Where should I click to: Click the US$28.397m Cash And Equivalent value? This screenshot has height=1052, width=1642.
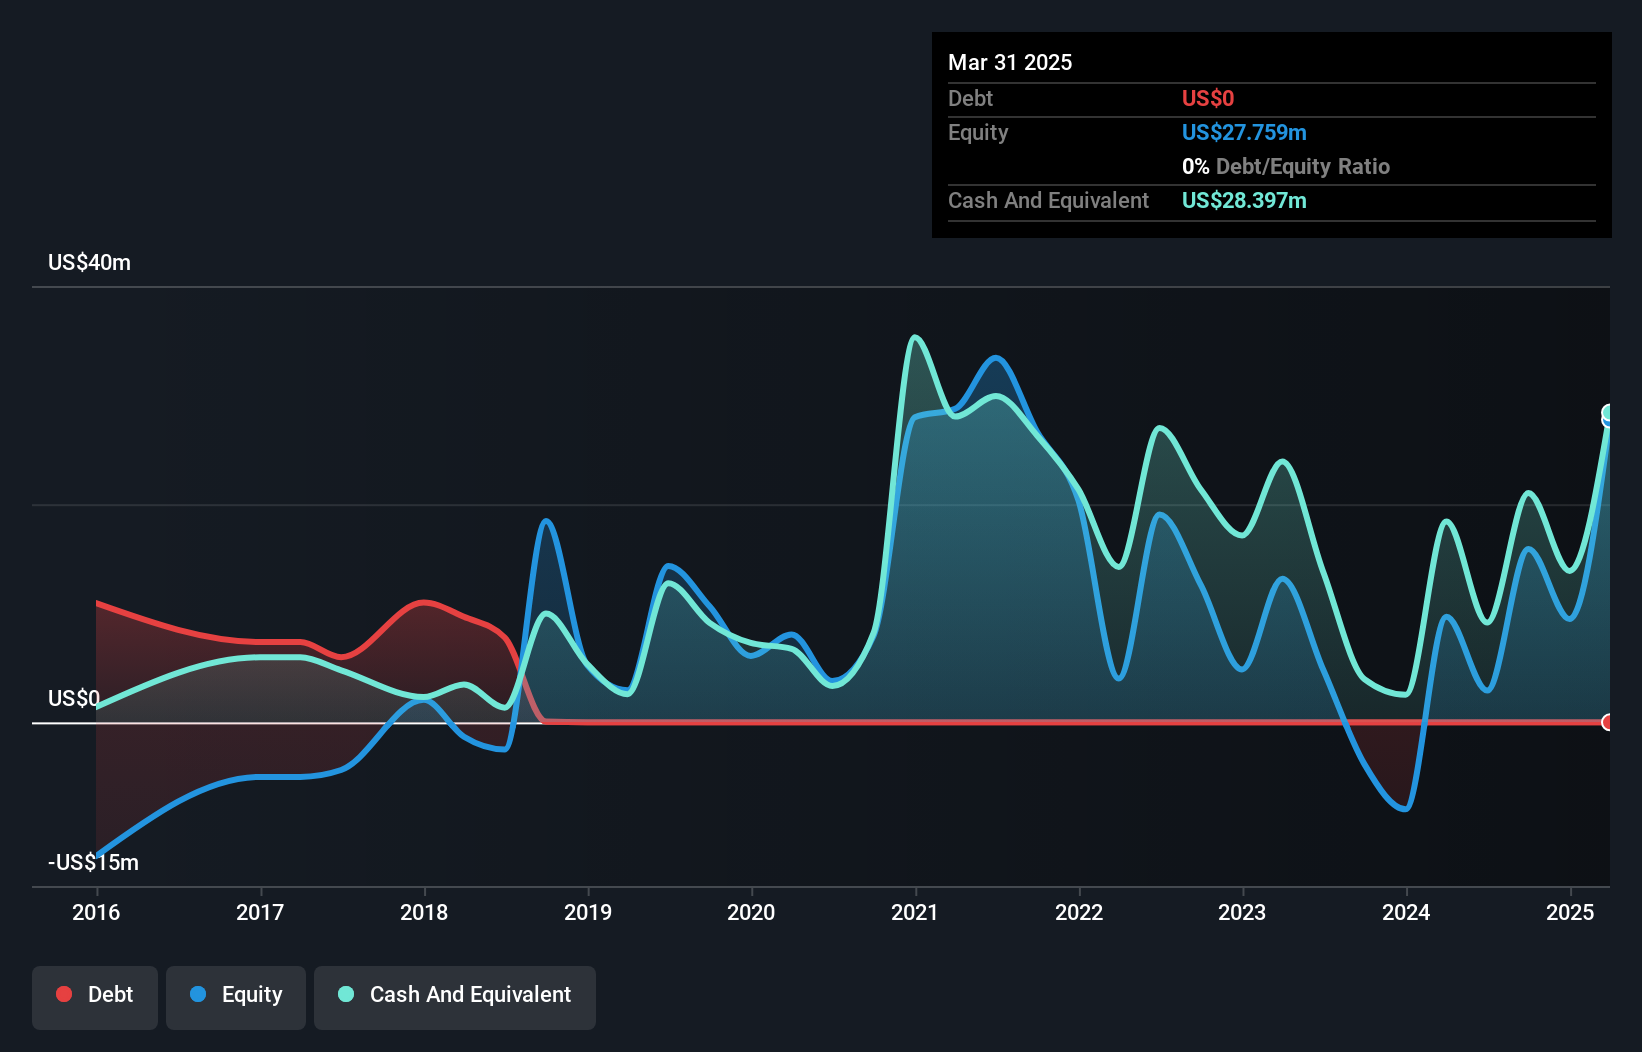click(1243, 201)
